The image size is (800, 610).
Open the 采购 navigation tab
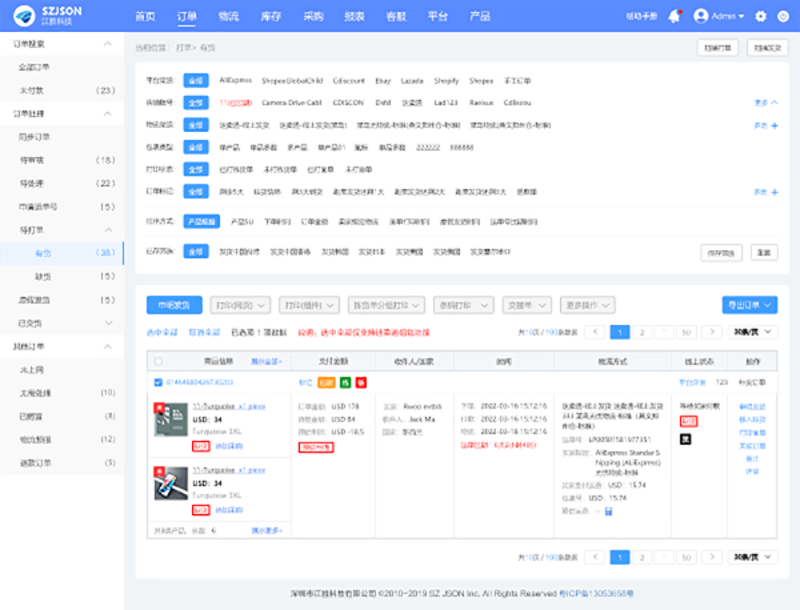pyautogui.click(x=313, y=16)
